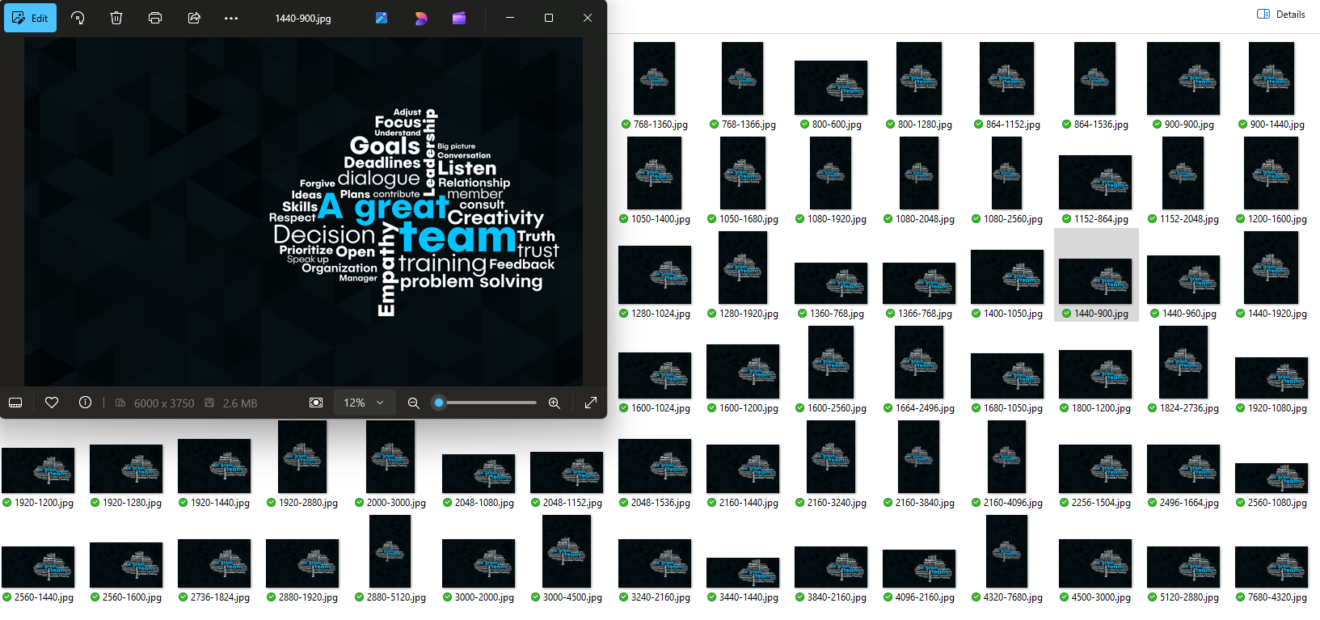Rotate the current image
Viewport: 1320px width, 620px height.
pyautogui.click(x=77, y=18)
